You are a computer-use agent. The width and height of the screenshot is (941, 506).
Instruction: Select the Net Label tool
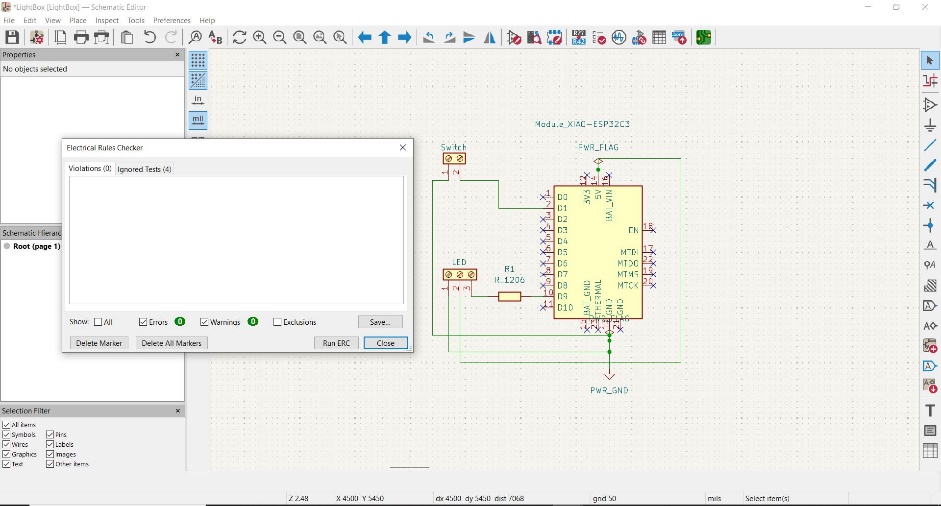(930, 245)
